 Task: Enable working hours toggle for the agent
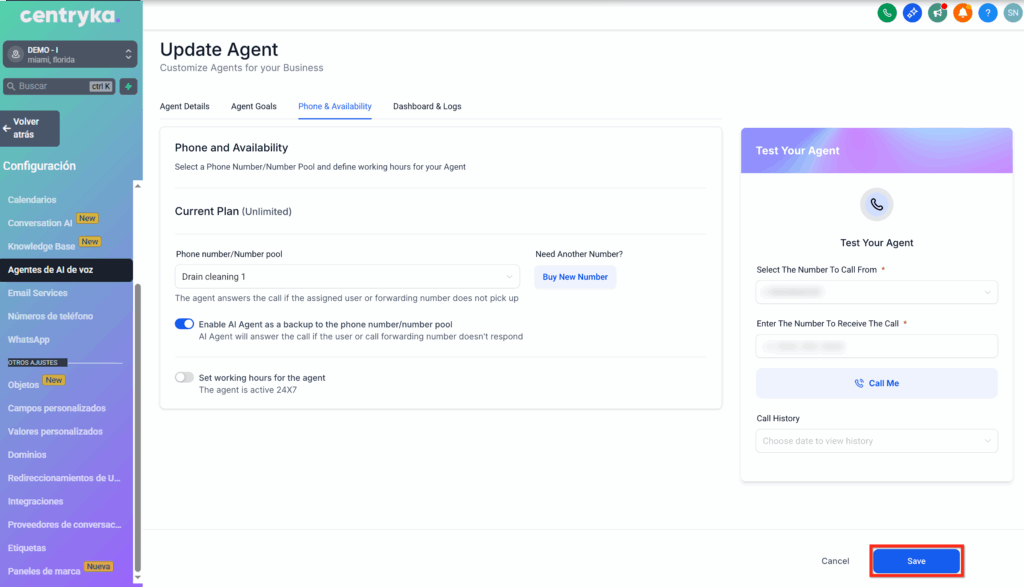click(x=184, y=378)
